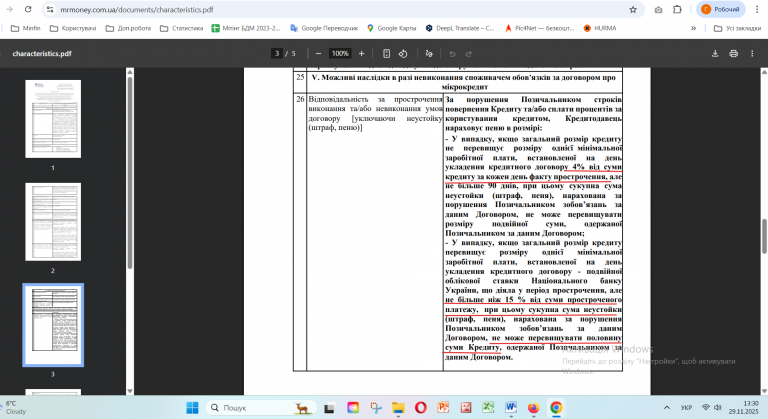Click the undo arrow in PDF toolbar

click(452, 53)
